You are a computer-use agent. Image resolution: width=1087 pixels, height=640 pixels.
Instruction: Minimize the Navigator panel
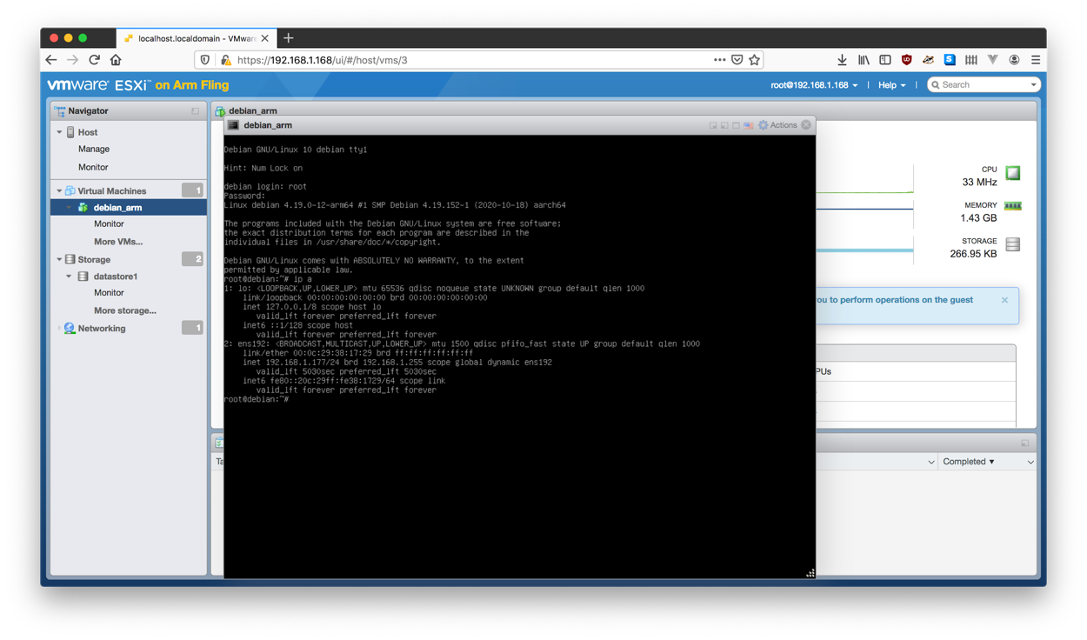(x=195, y=111)
